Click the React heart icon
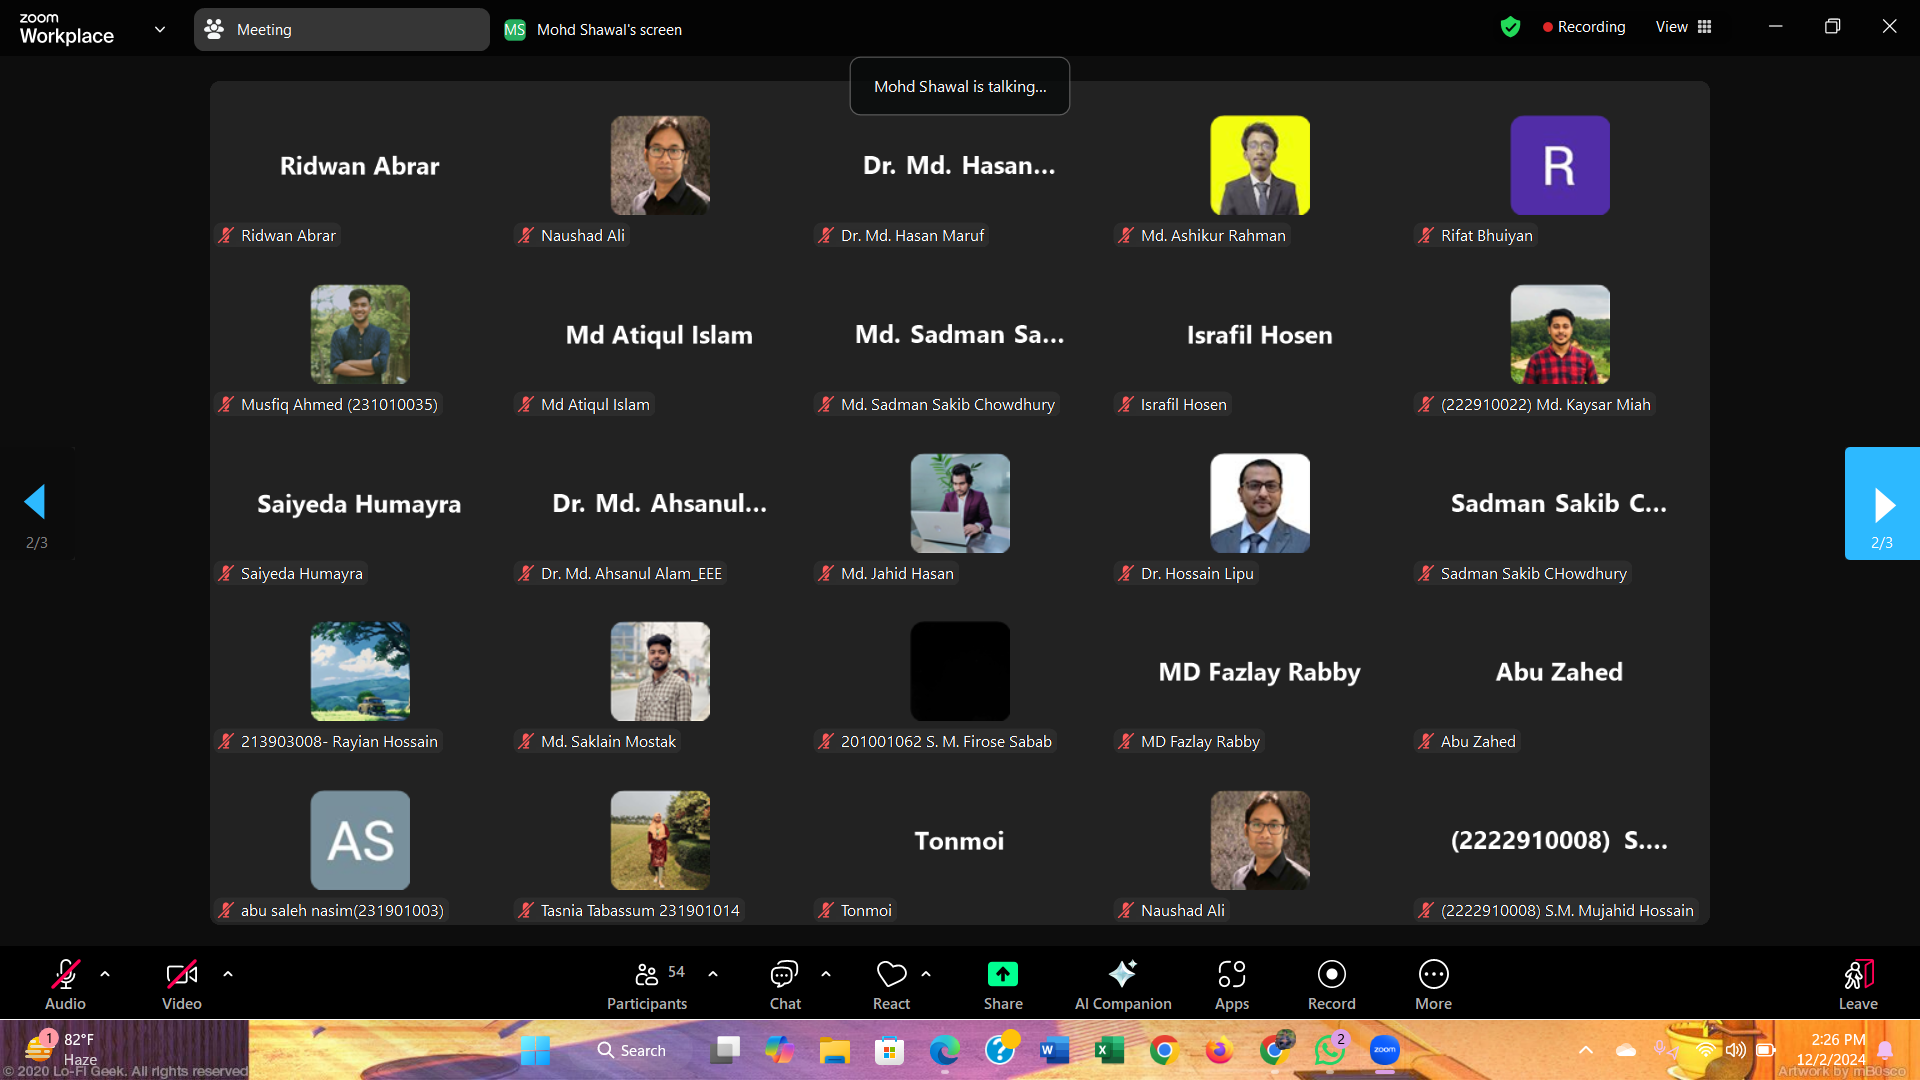 (x=890, y=975)
